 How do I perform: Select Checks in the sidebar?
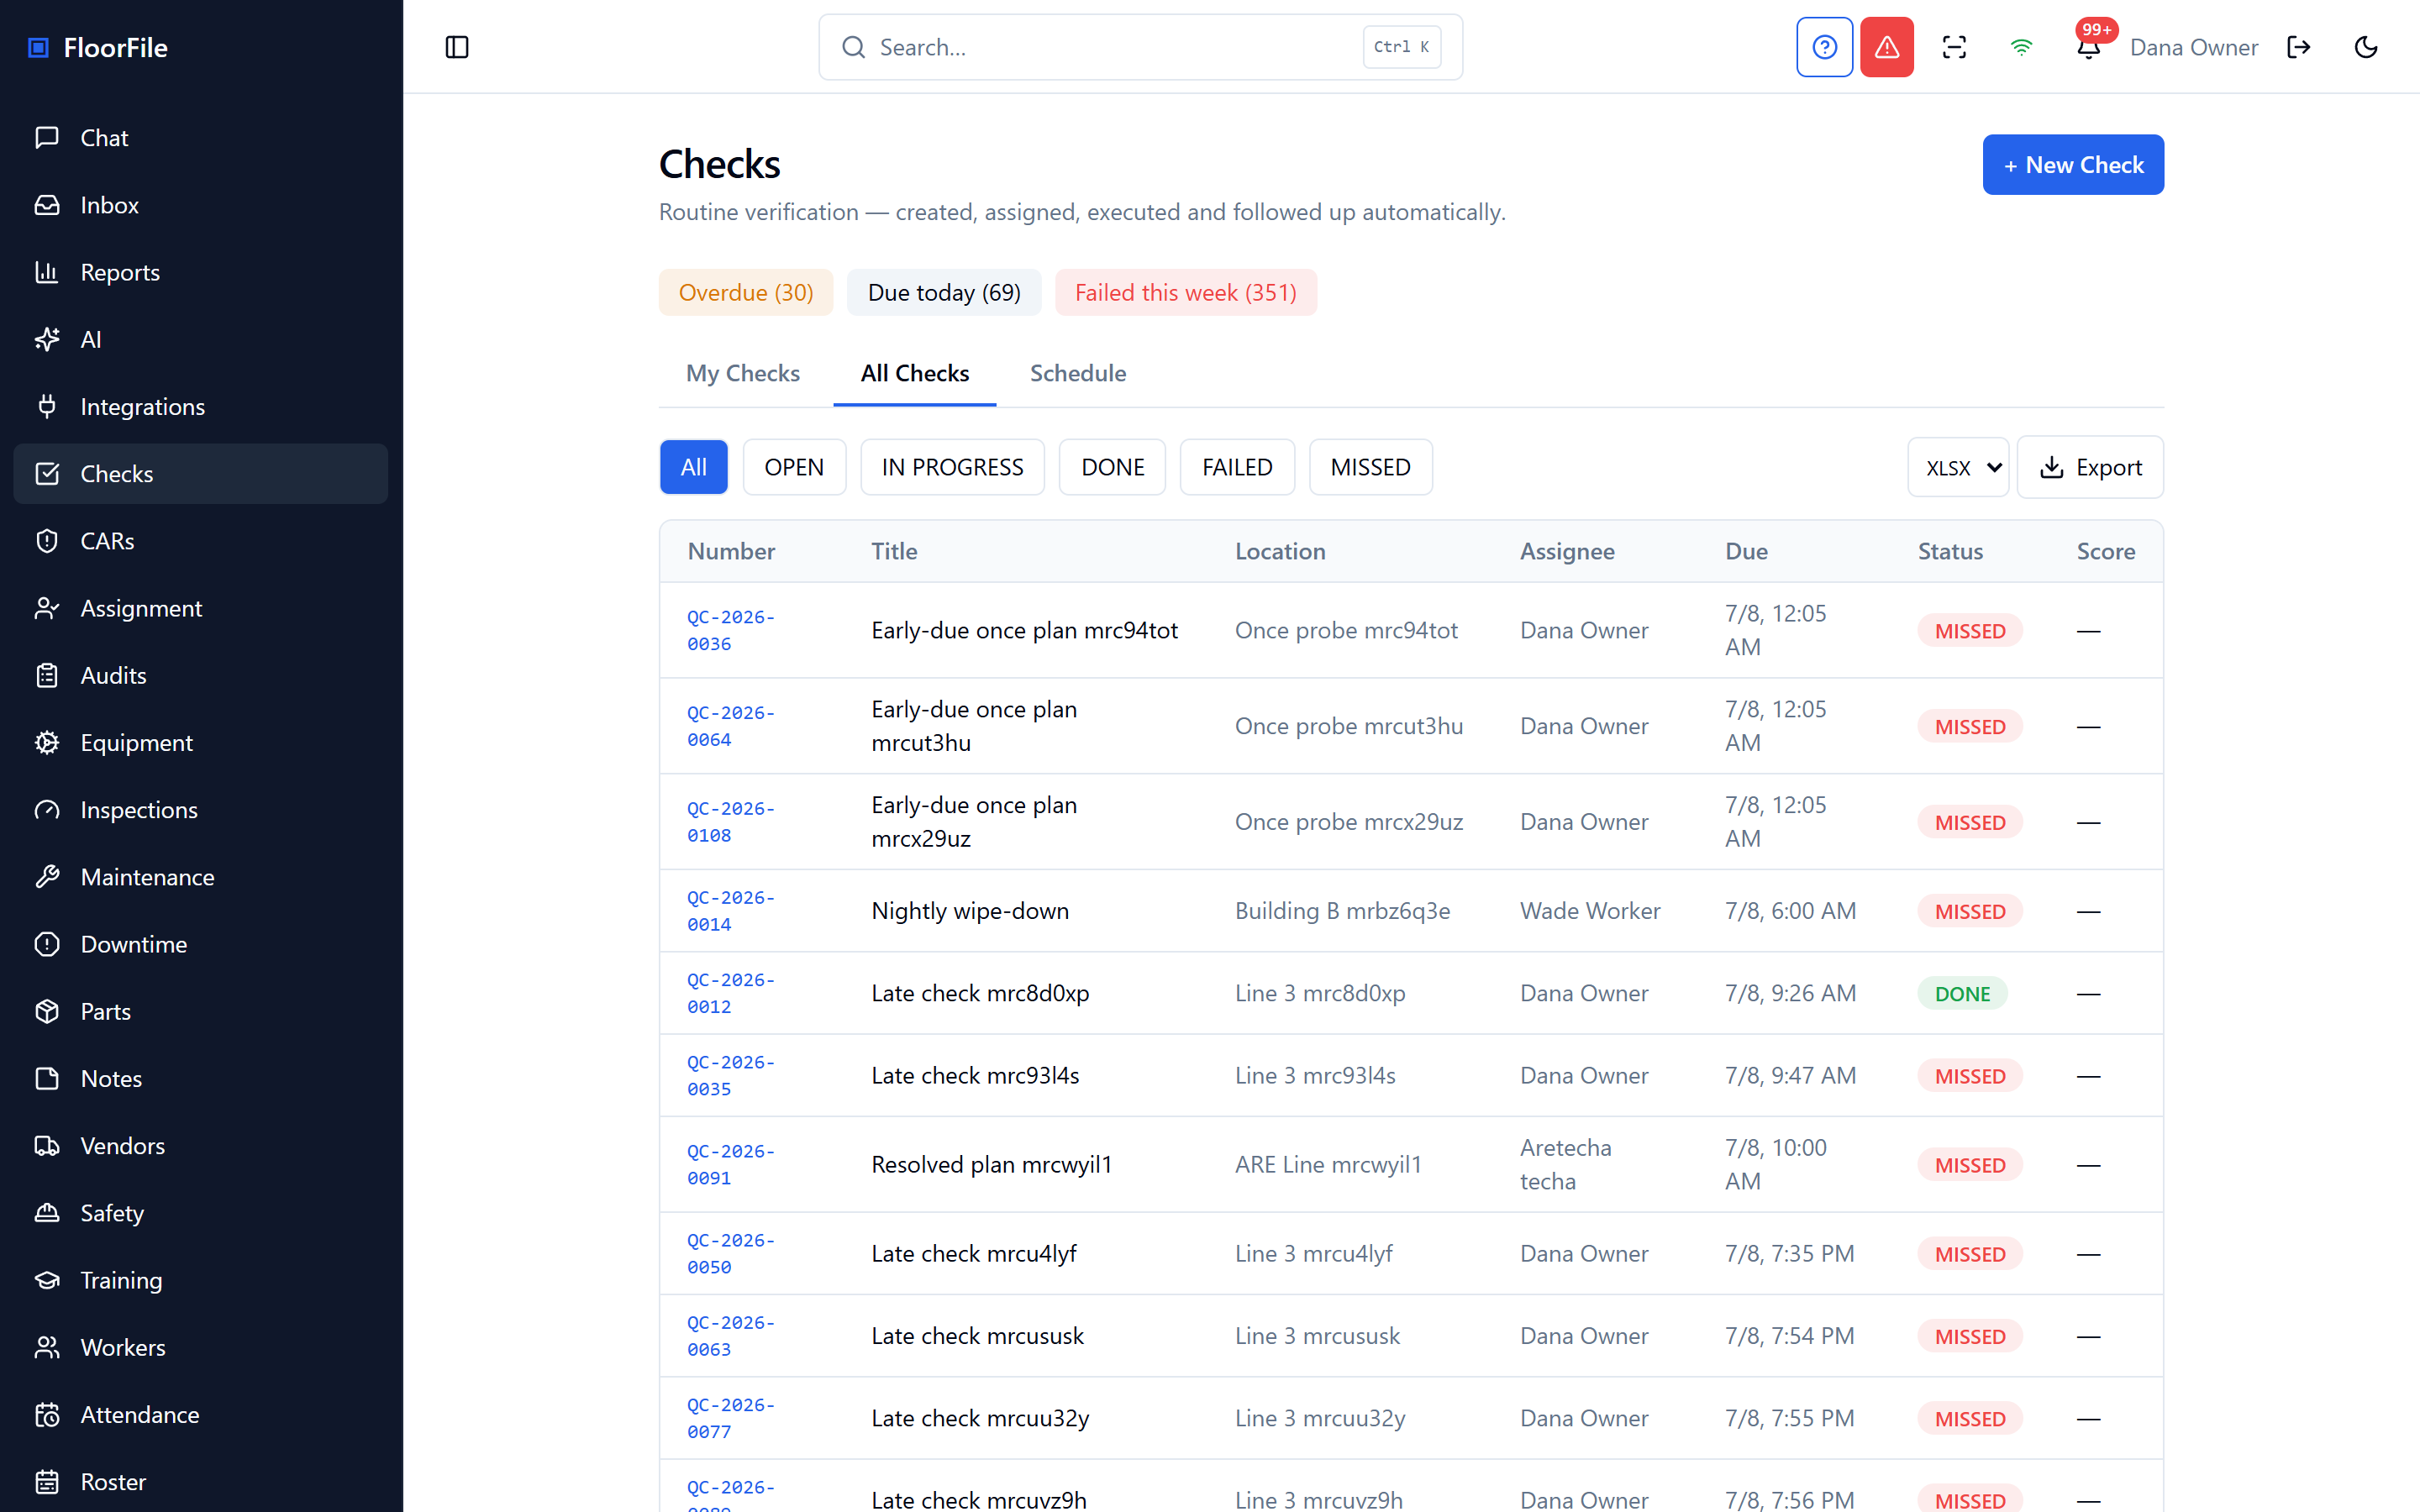point(200,474)
